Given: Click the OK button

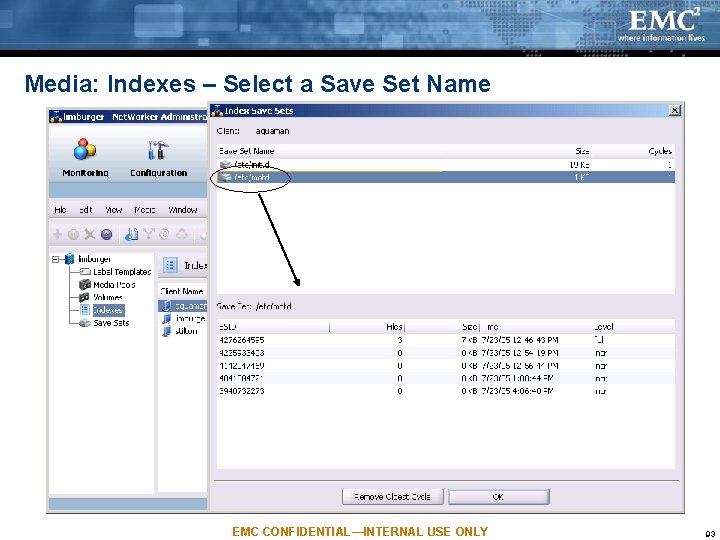Looking at the screenshot, I should pyautogui.click(x=499, y=496).
